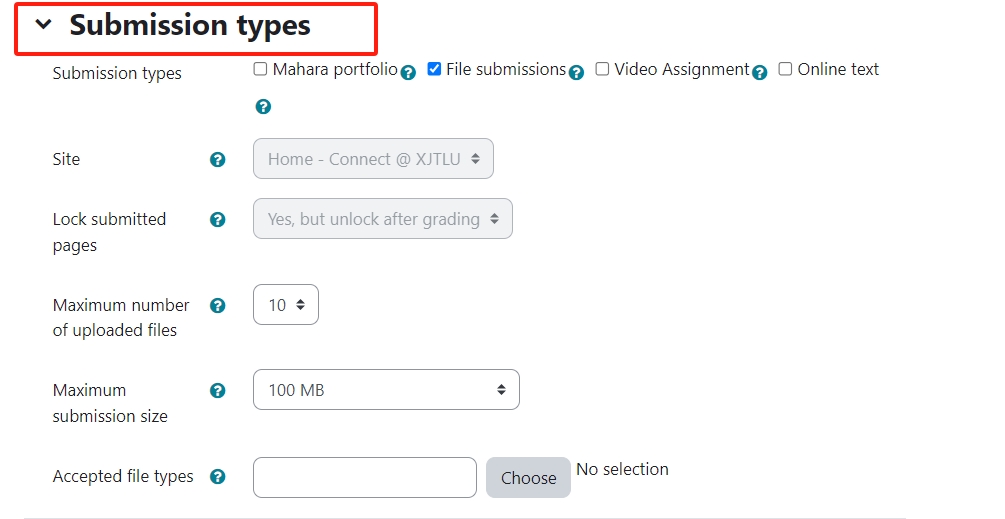
Task: Show help for Accepted file types
Action: point(218,477)
